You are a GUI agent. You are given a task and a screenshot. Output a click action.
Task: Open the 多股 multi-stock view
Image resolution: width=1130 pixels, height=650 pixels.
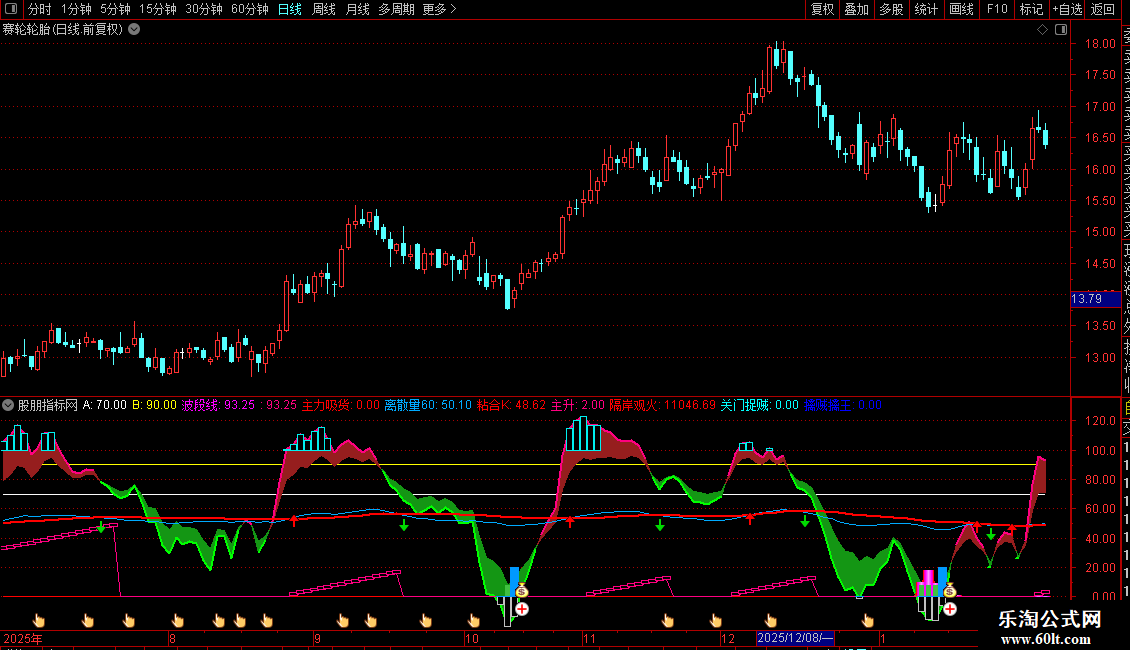pyautogui.click(x=891, y=9)
